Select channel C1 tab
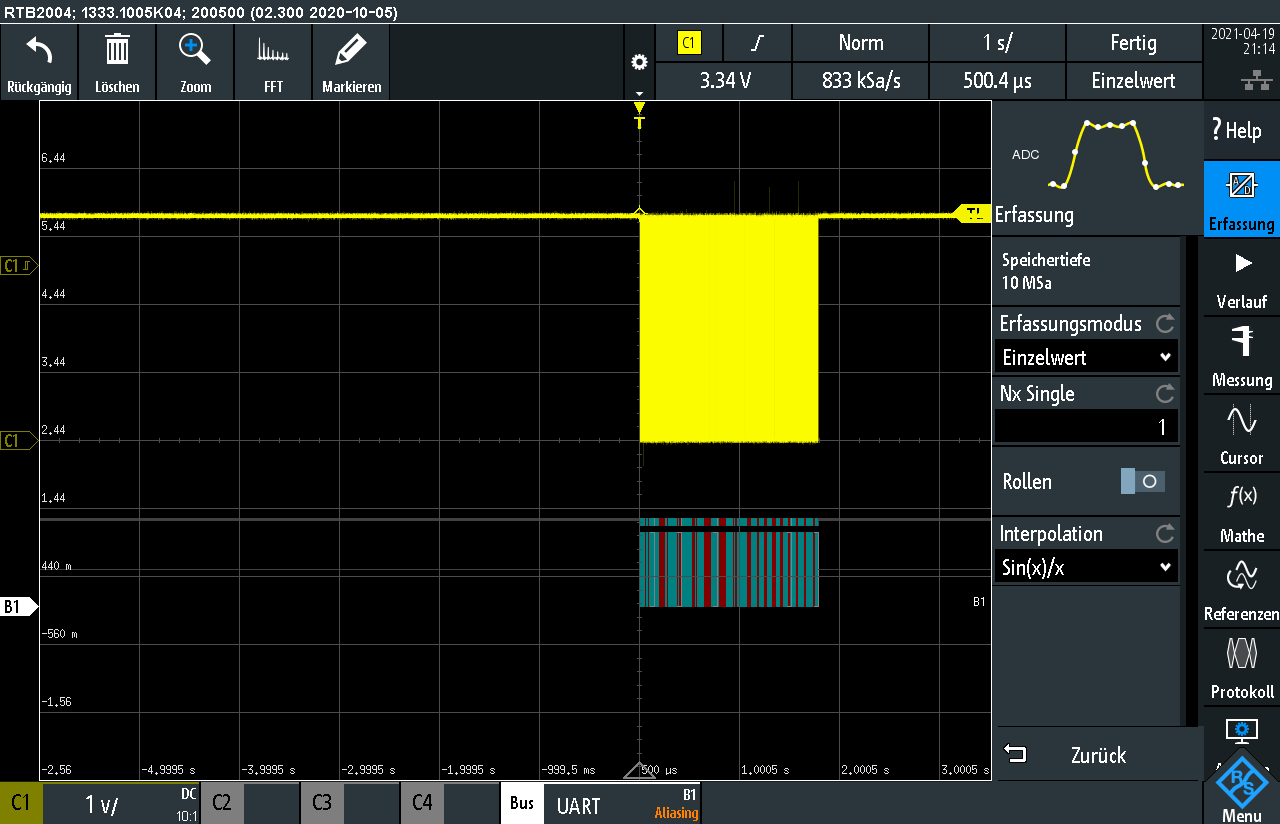Viewport: 1280px width, 824px height. 21,803
